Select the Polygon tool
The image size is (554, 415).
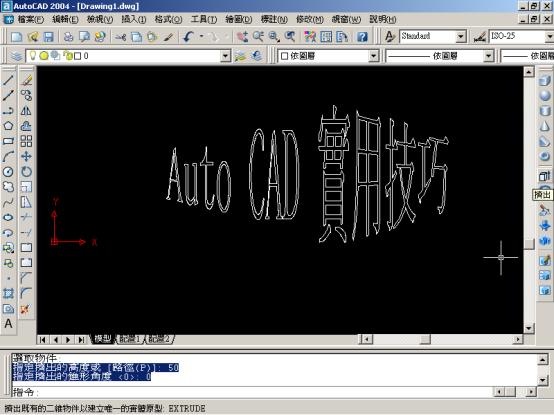8,126
